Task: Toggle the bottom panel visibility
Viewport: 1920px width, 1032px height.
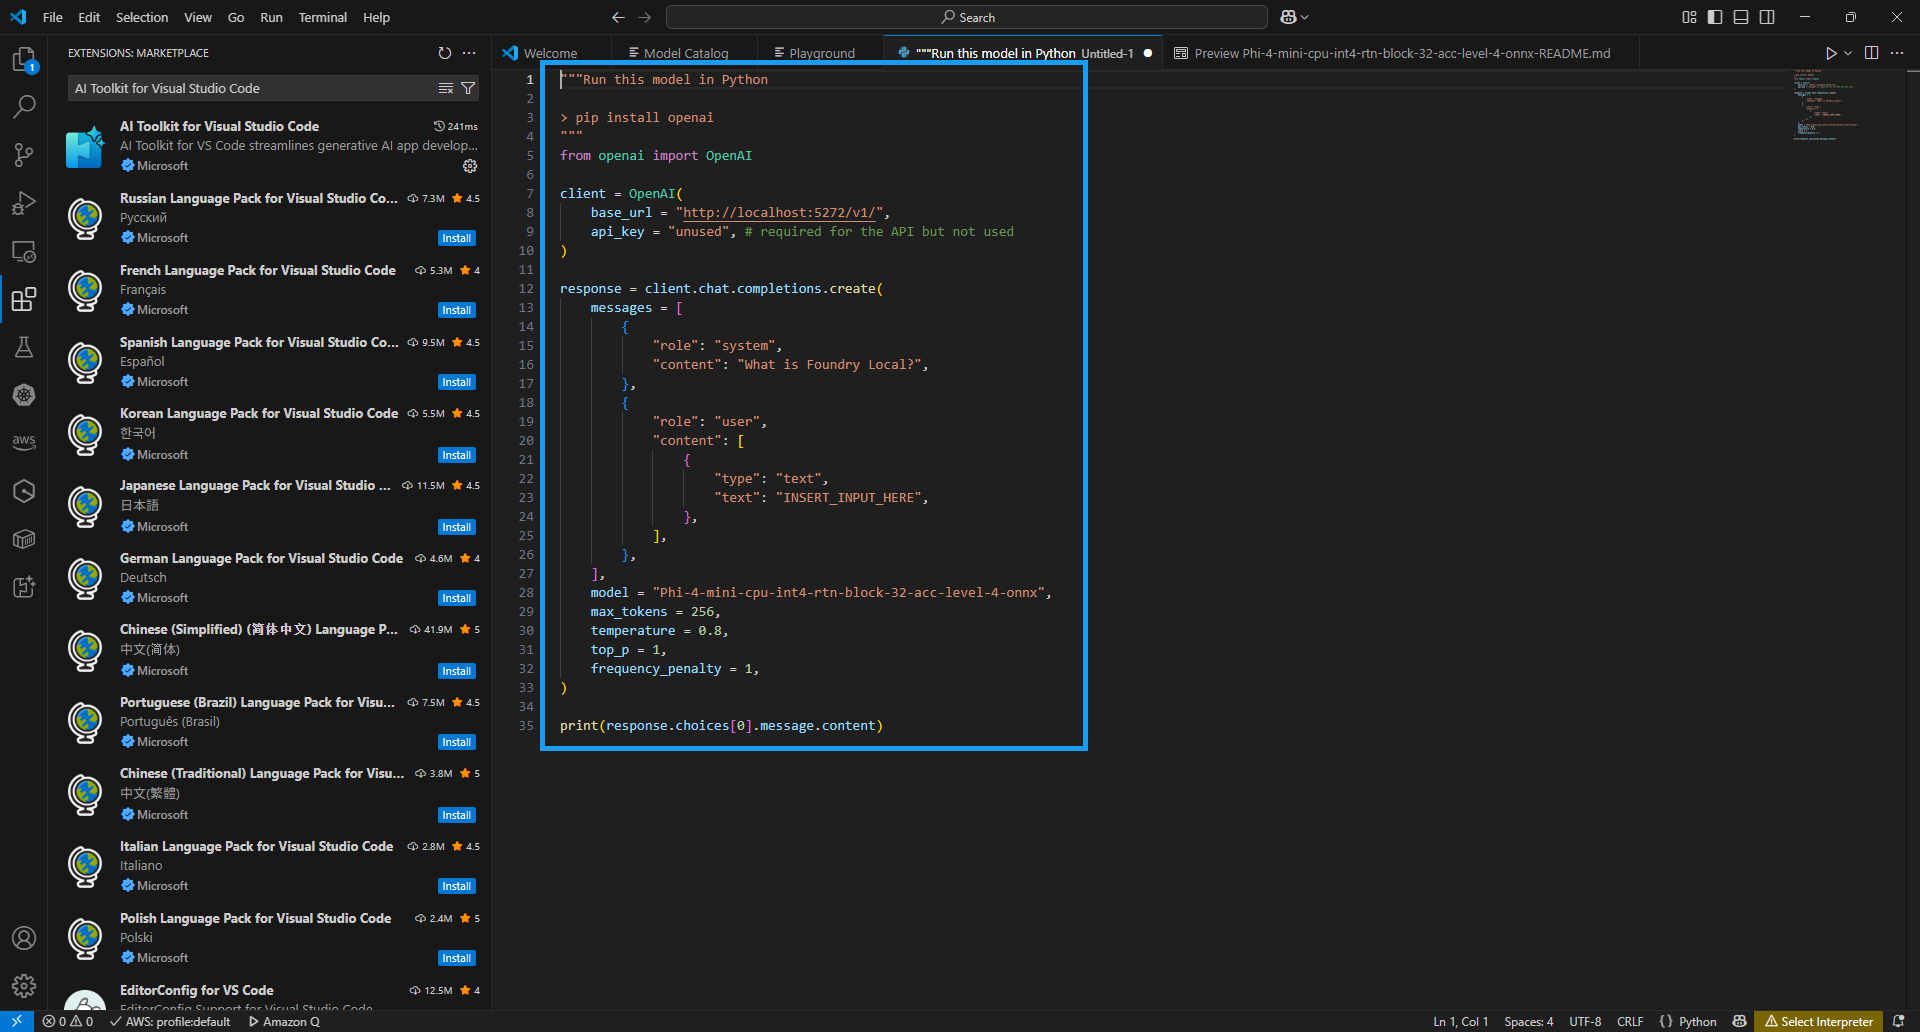Action: click(x=1741, y=17)
